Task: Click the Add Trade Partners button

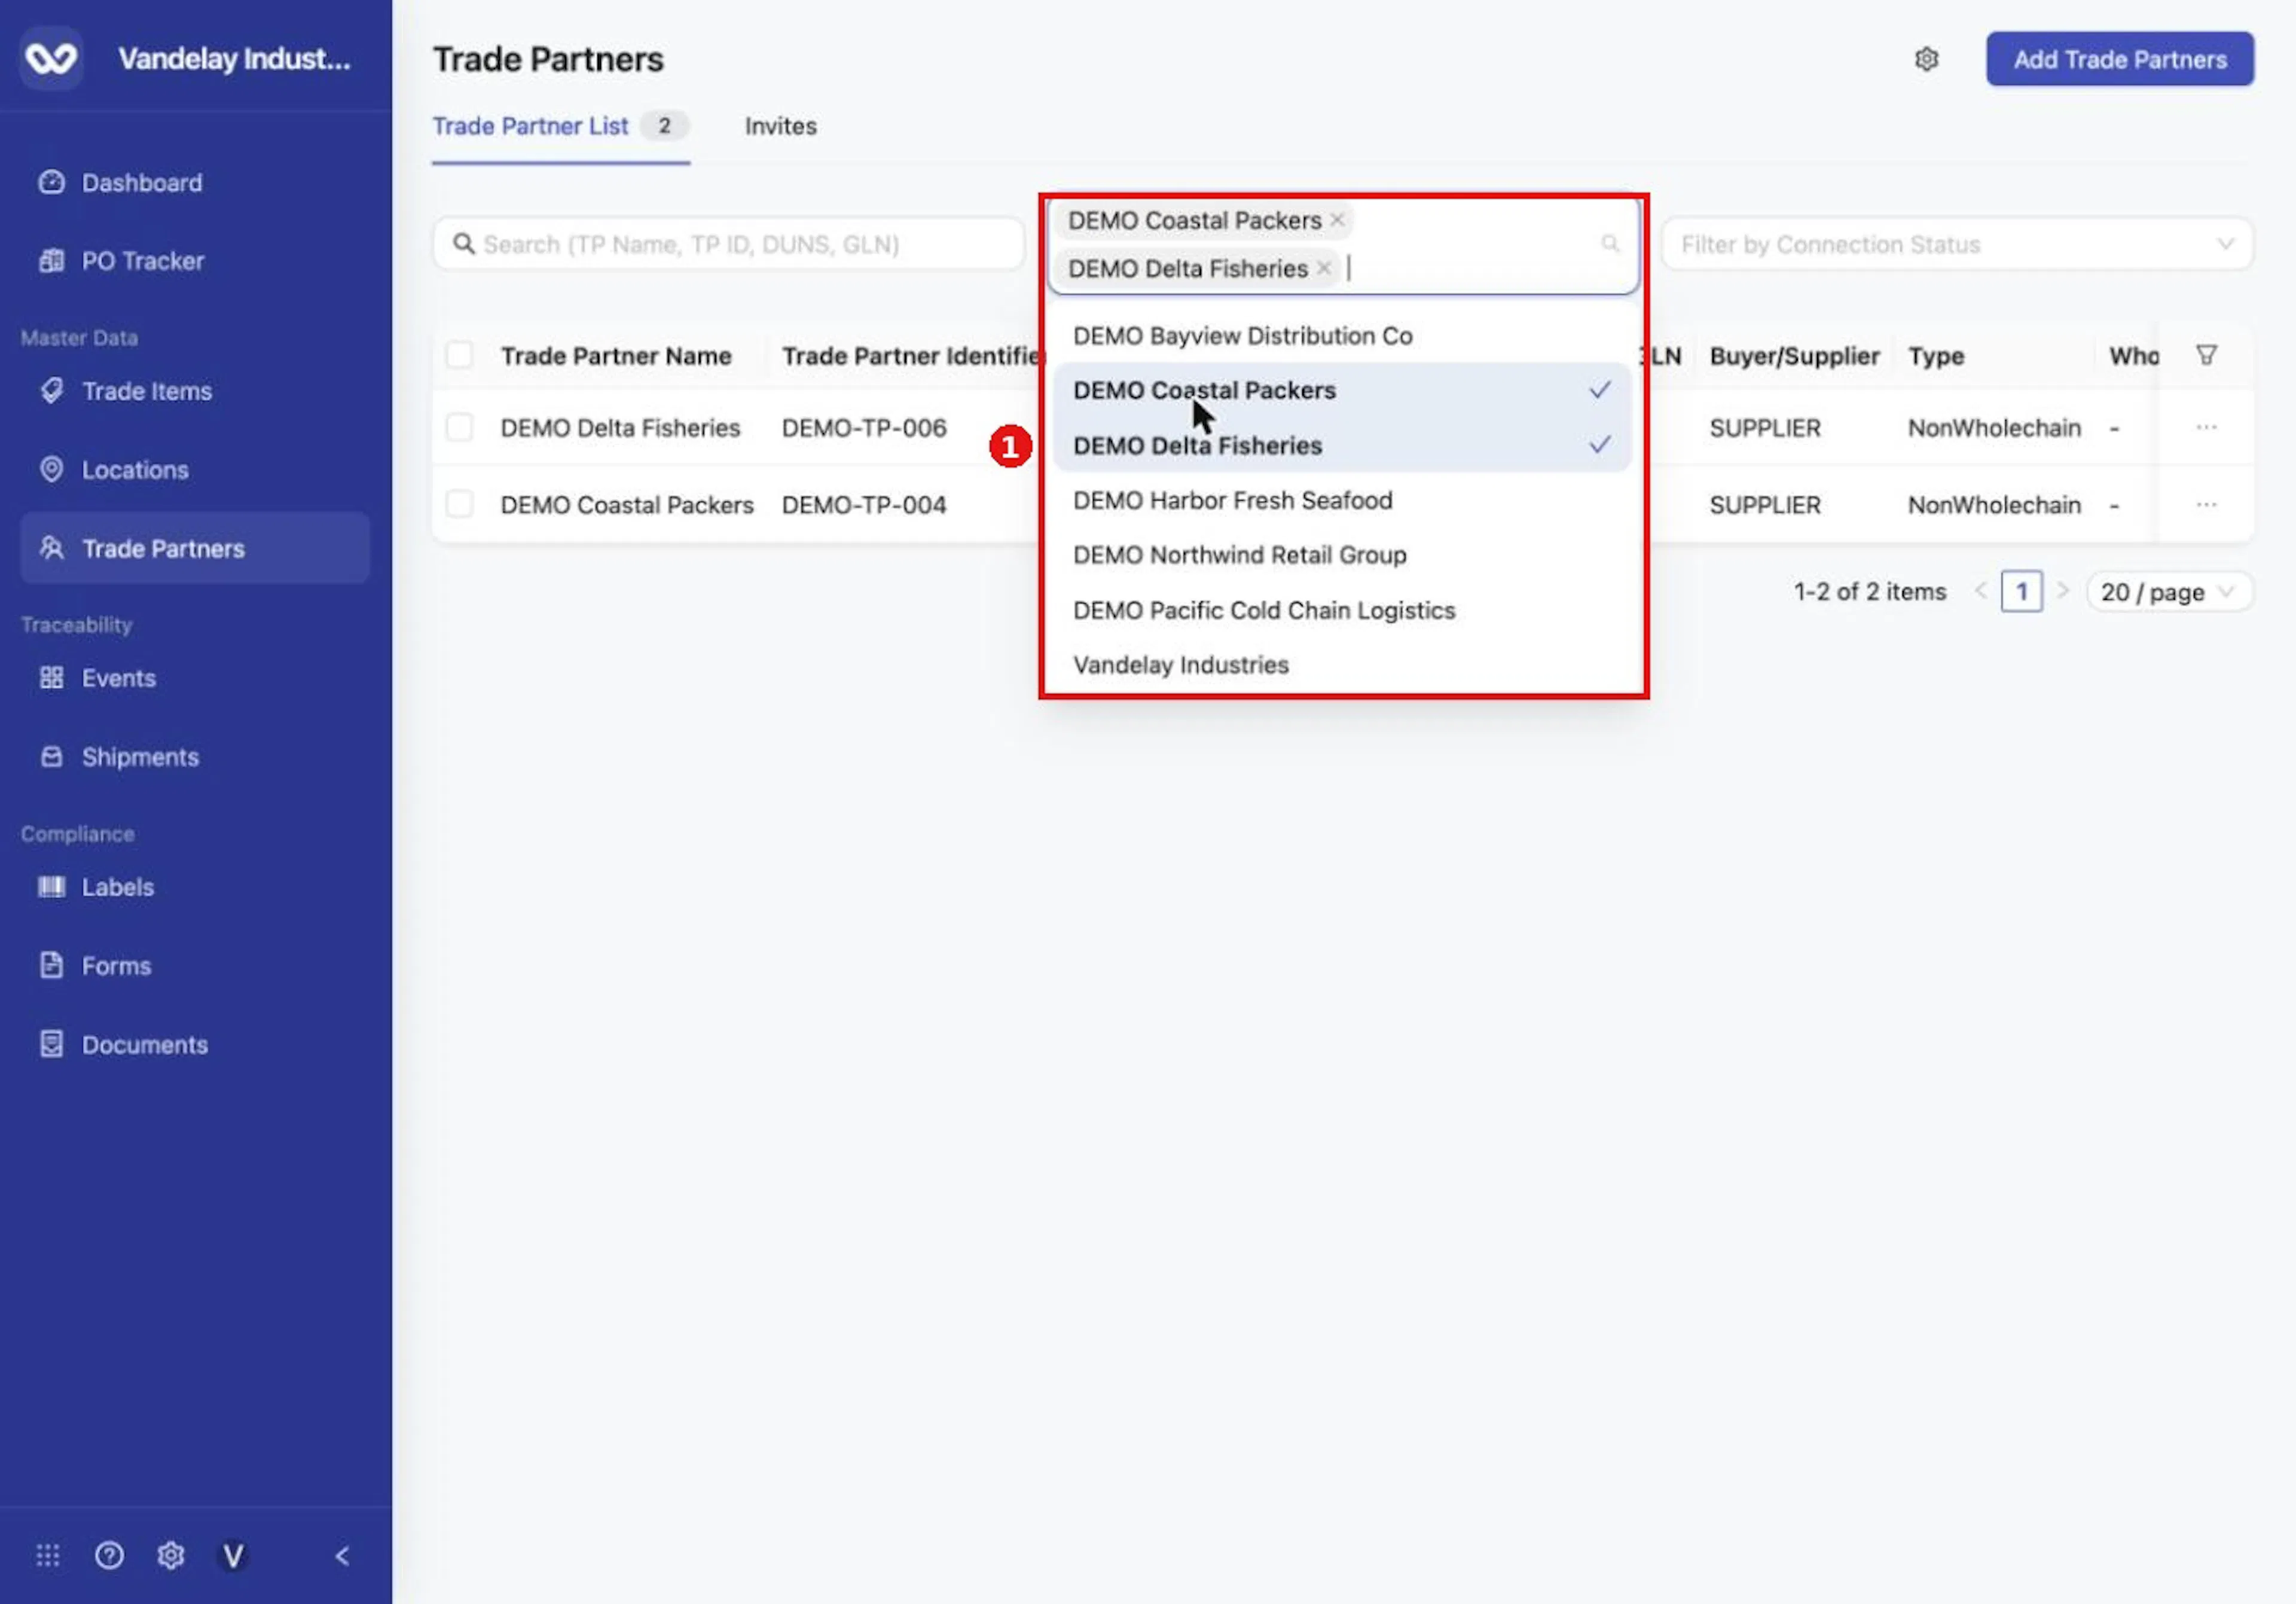Action: tap(2119, 59)
